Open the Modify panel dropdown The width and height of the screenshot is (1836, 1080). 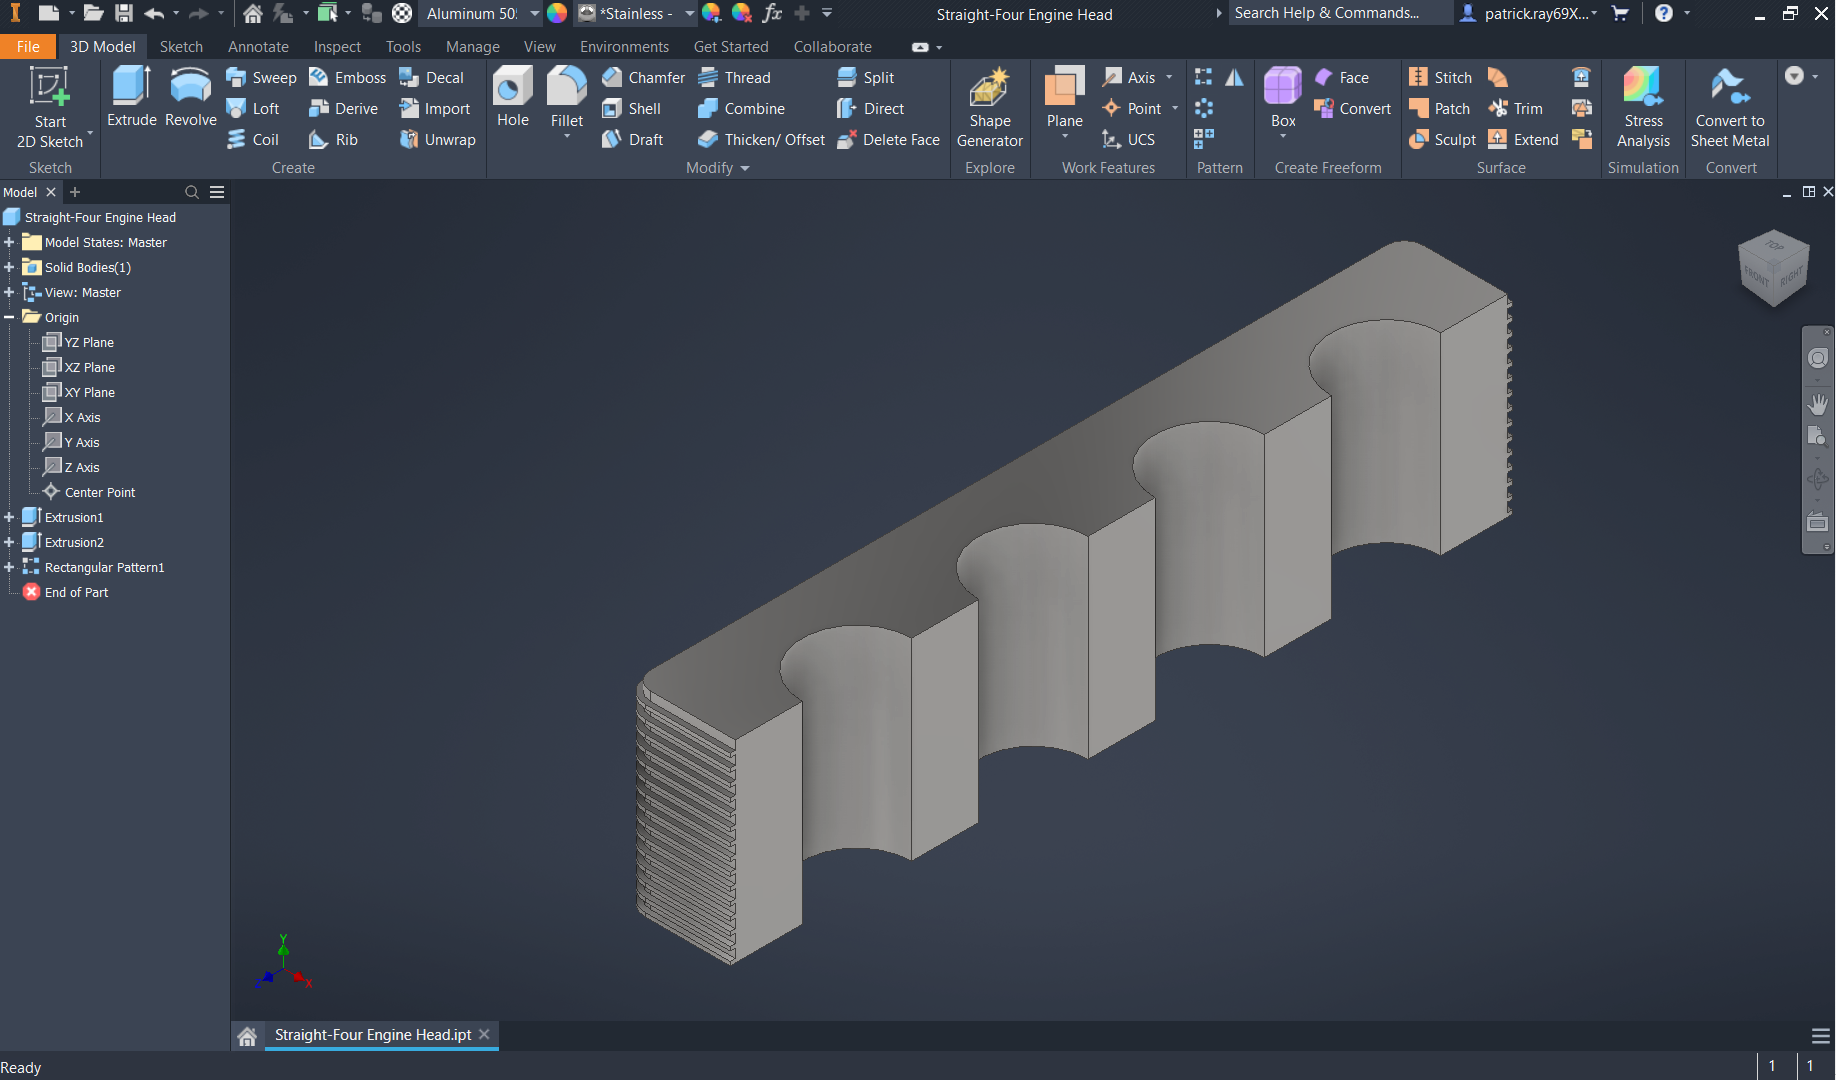pos(744,169)
